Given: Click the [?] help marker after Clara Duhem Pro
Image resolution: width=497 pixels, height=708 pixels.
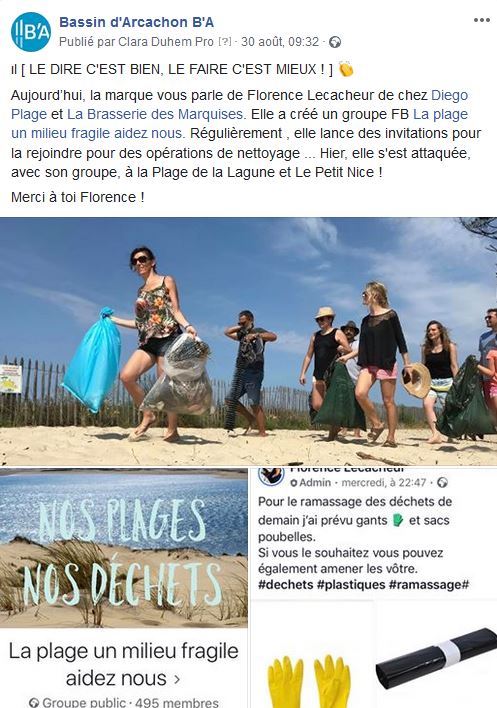Looking at the screenshot, I should (x=225, y=42).
